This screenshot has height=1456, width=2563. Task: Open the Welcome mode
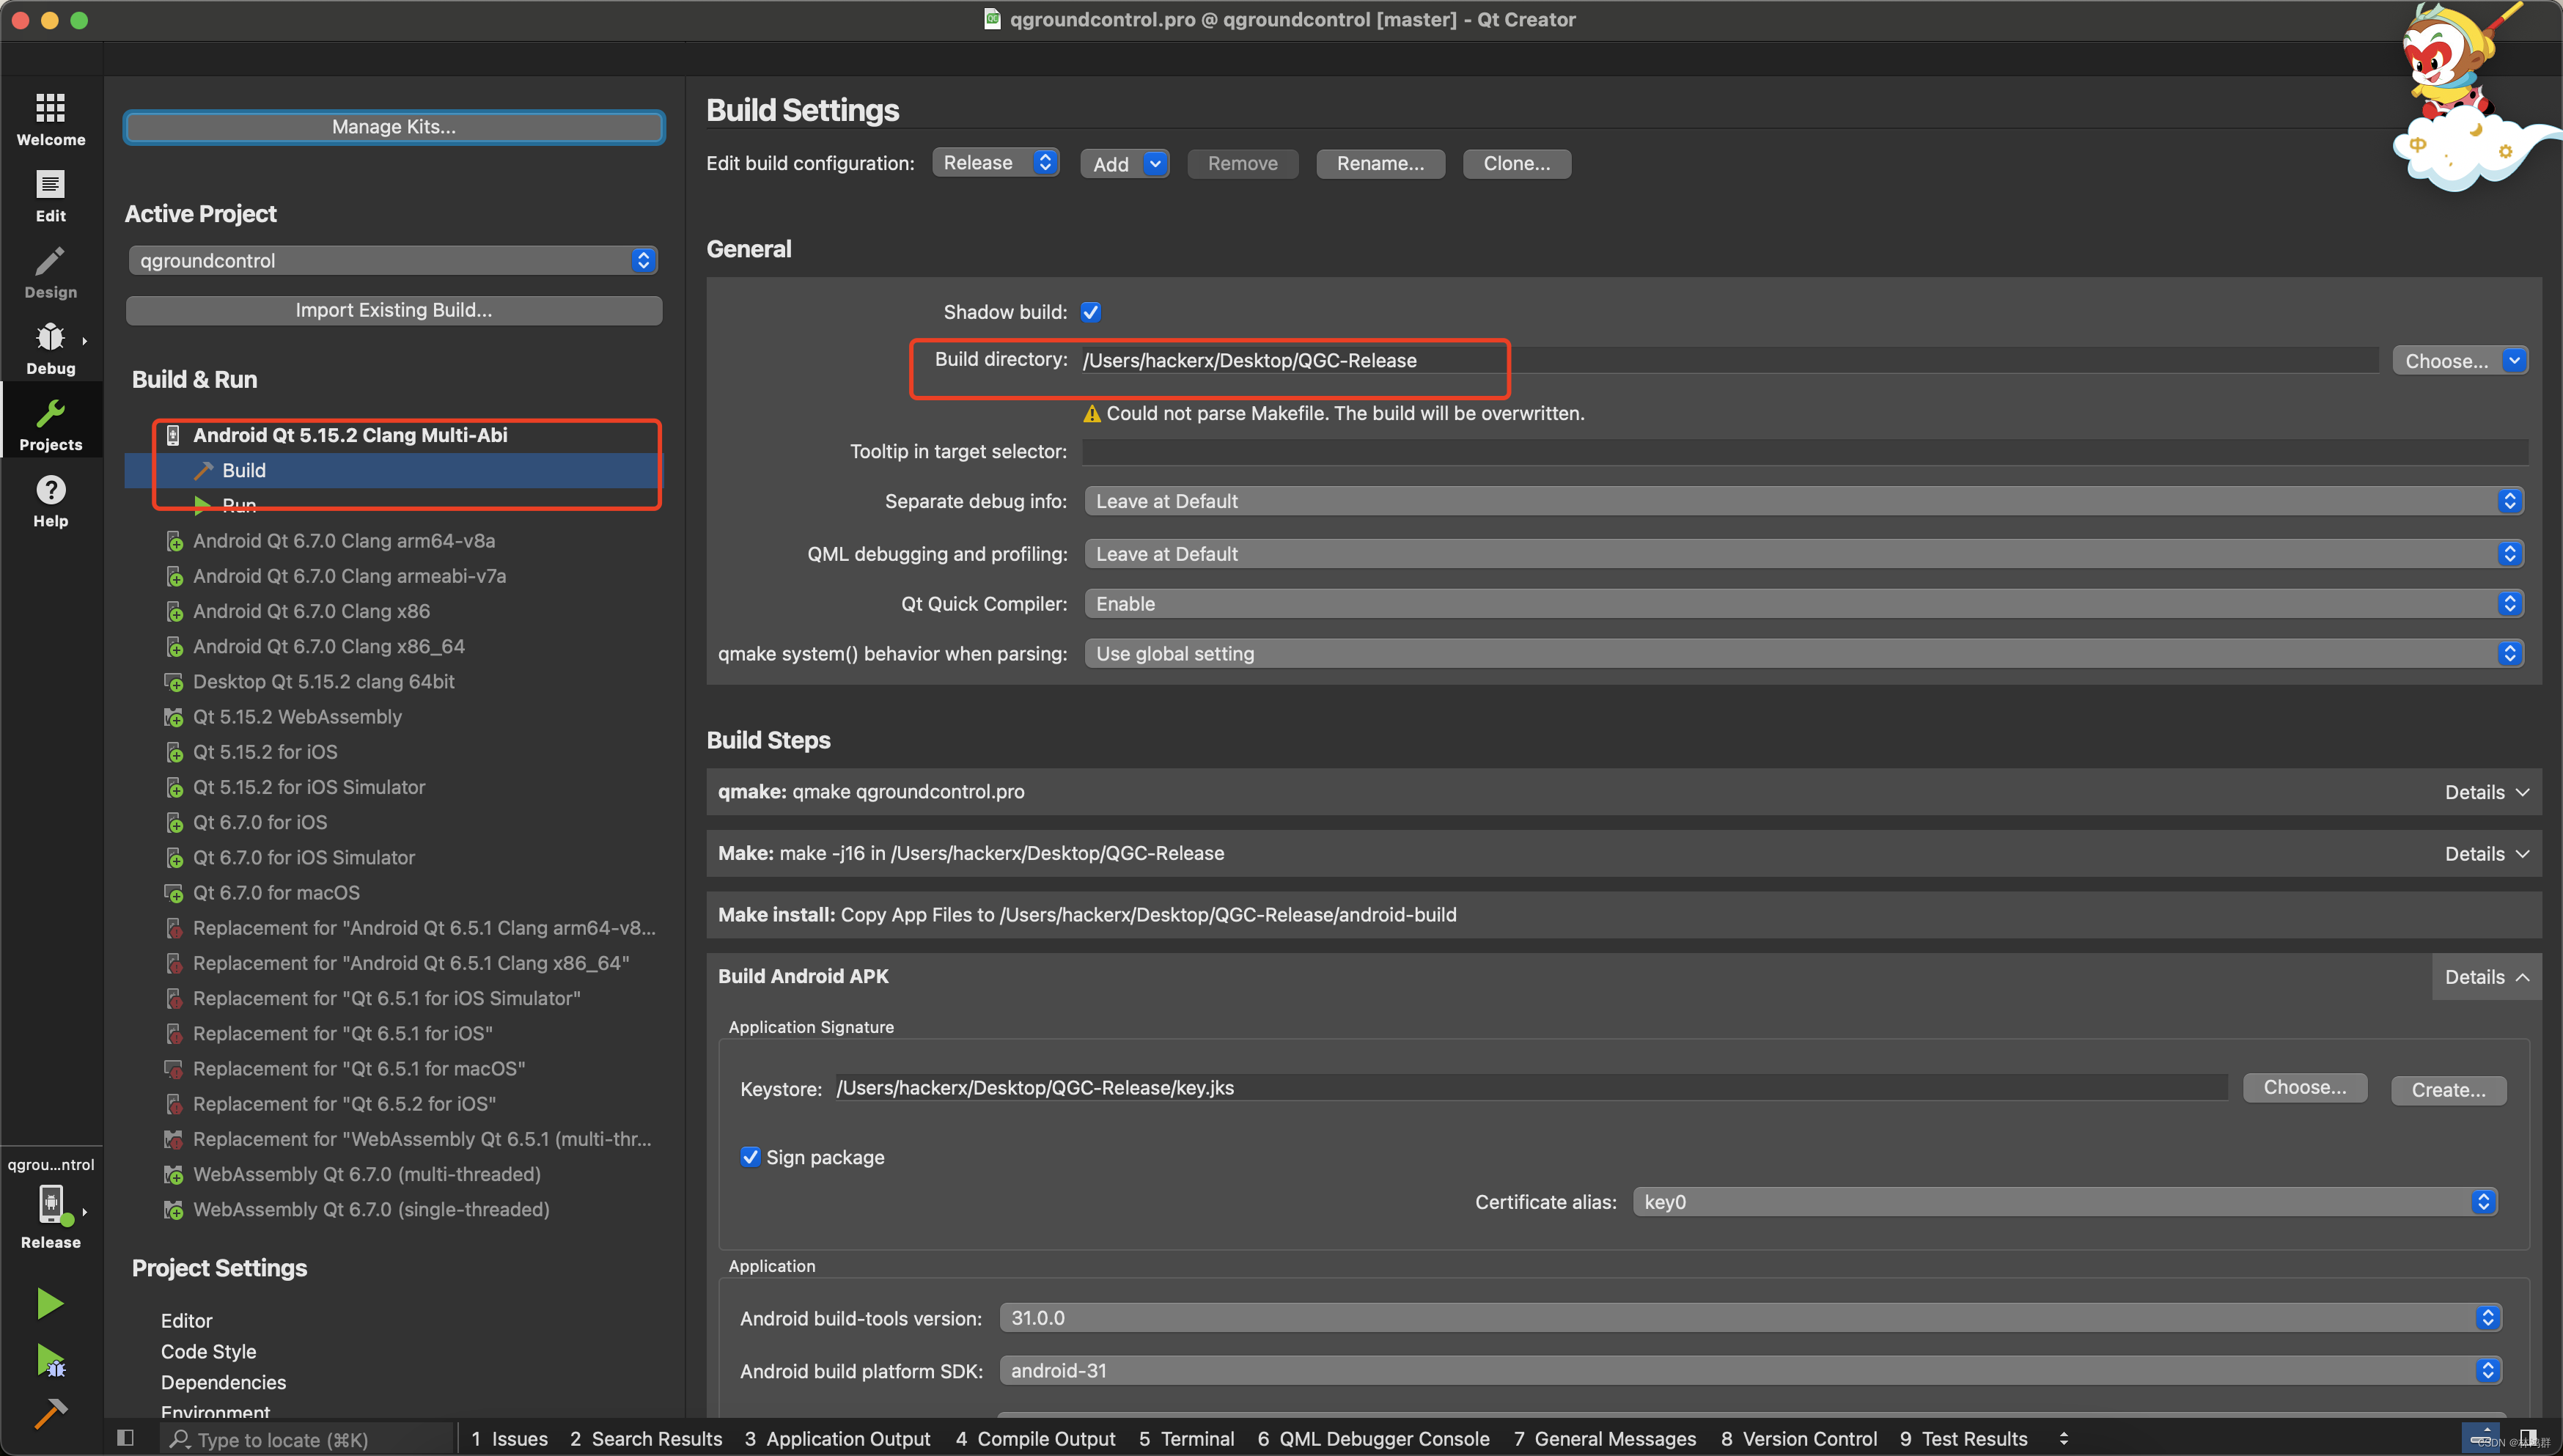pos(50,119)
